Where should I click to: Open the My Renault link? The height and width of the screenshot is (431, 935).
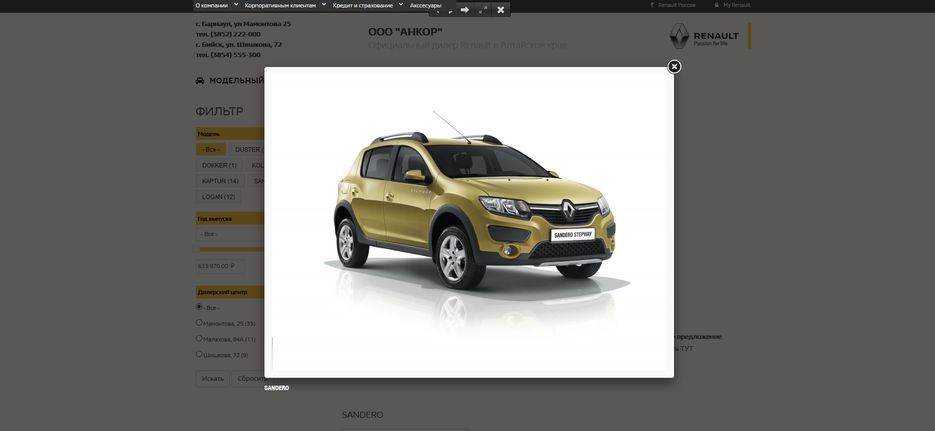pos(736,5)
